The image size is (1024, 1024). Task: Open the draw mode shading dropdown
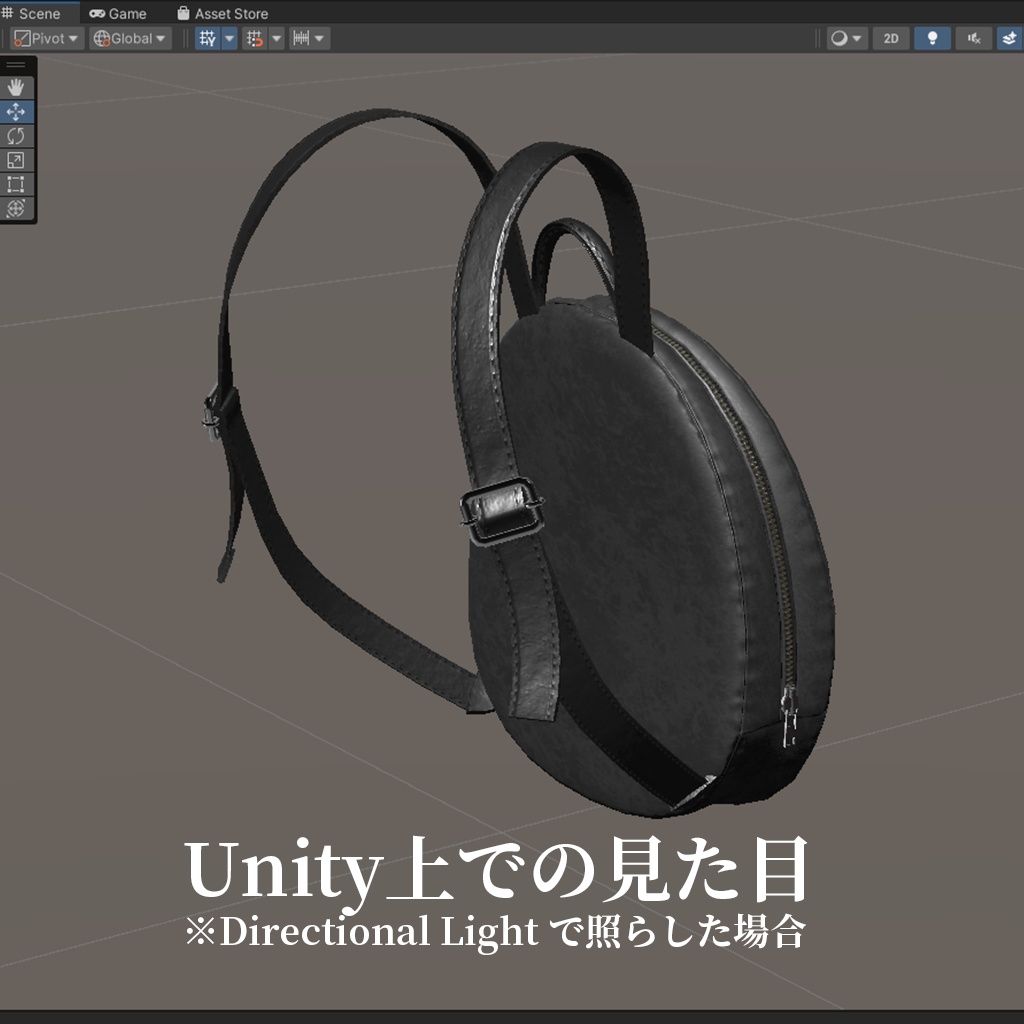846,39
